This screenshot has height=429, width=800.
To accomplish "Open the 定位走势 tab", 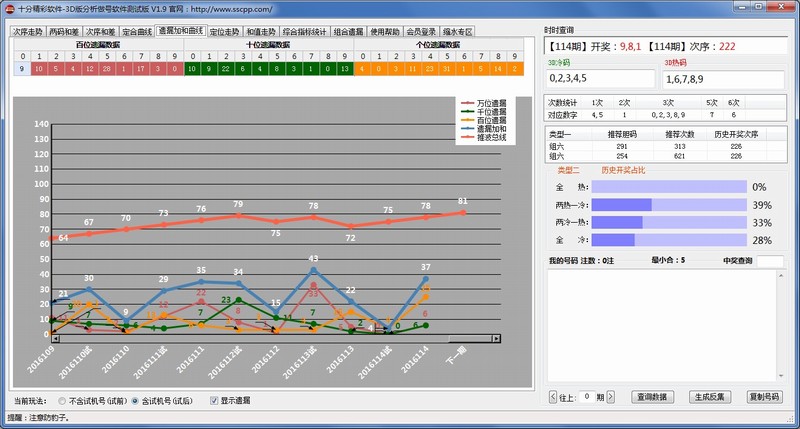I will pos(226,31).
